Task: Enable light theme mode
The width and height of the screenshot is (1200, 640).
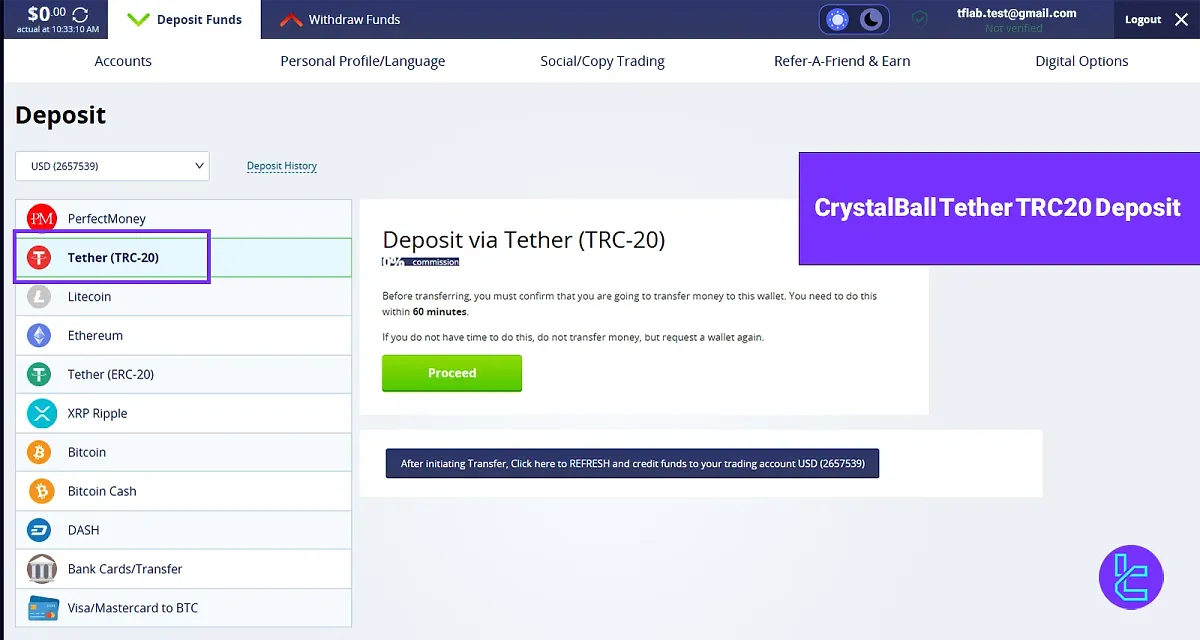Action: (838, 18)
